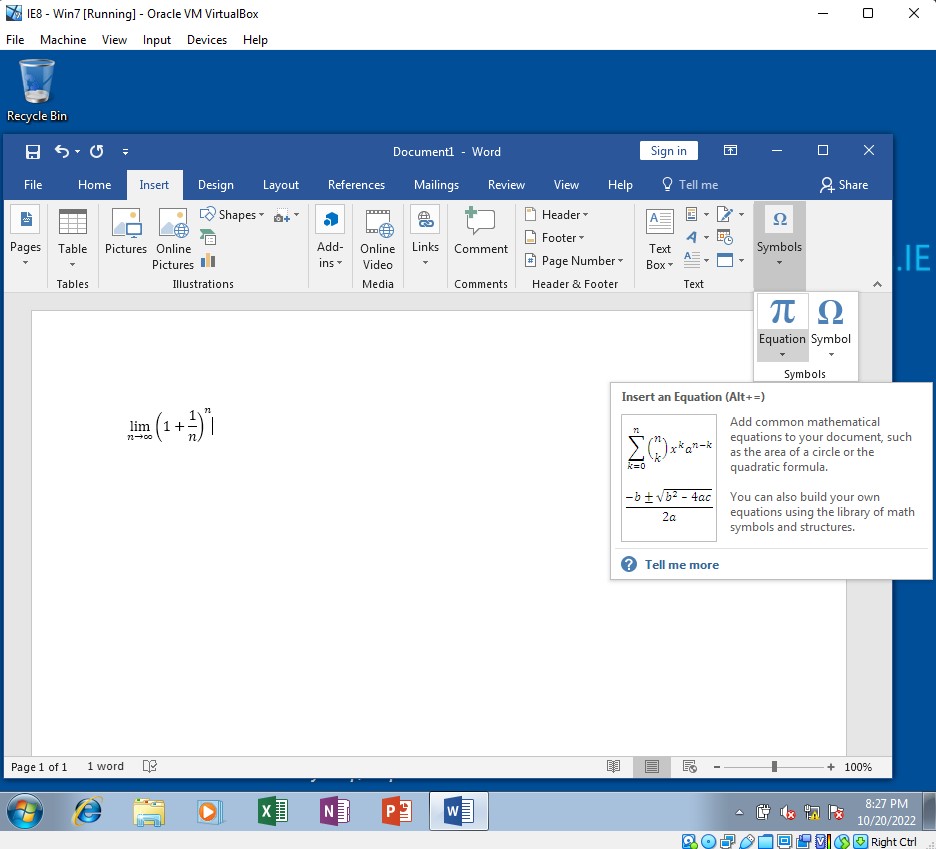Switch to Web Layout view

(689, 767)
